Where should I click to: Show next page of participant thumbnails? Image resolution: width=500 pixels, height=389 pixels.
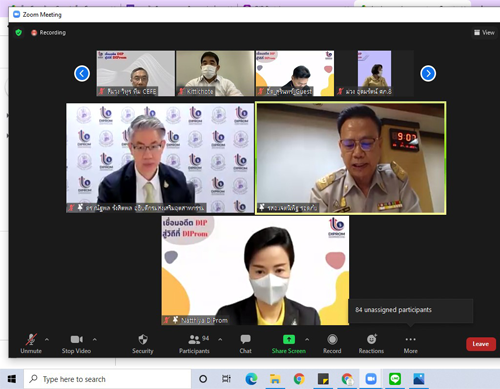click(428, 73)
